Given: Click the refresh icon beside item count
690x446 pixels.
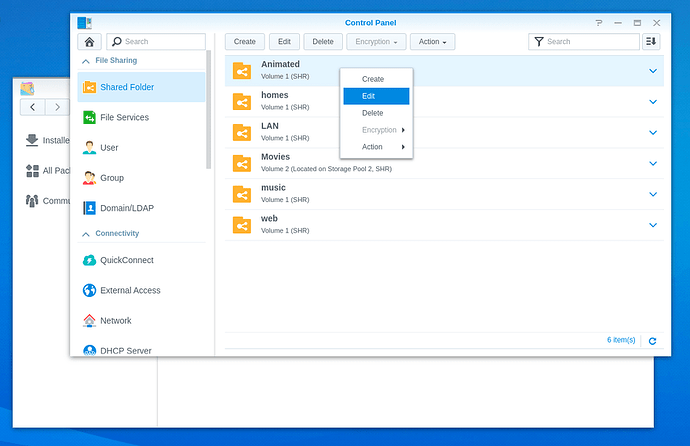Looking at the screenshot, I should click(653, 341).
